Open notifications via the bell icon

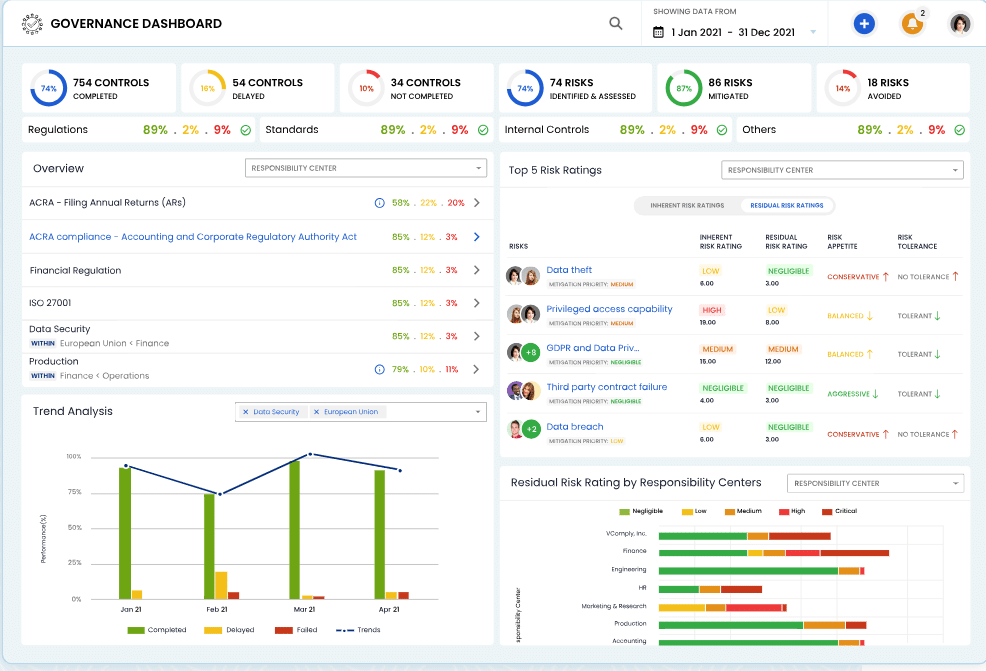(x=912, y=23)
